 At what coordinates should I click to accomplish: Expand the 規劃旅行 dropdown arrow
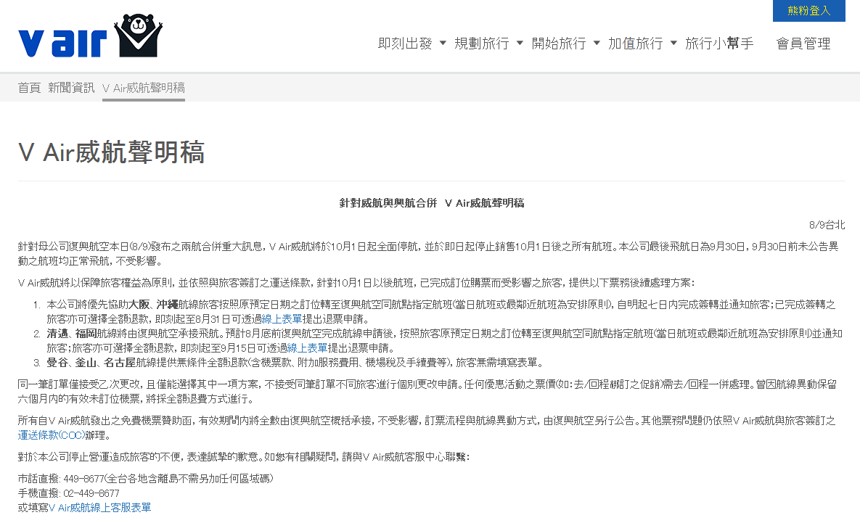[x=519, y=43]
